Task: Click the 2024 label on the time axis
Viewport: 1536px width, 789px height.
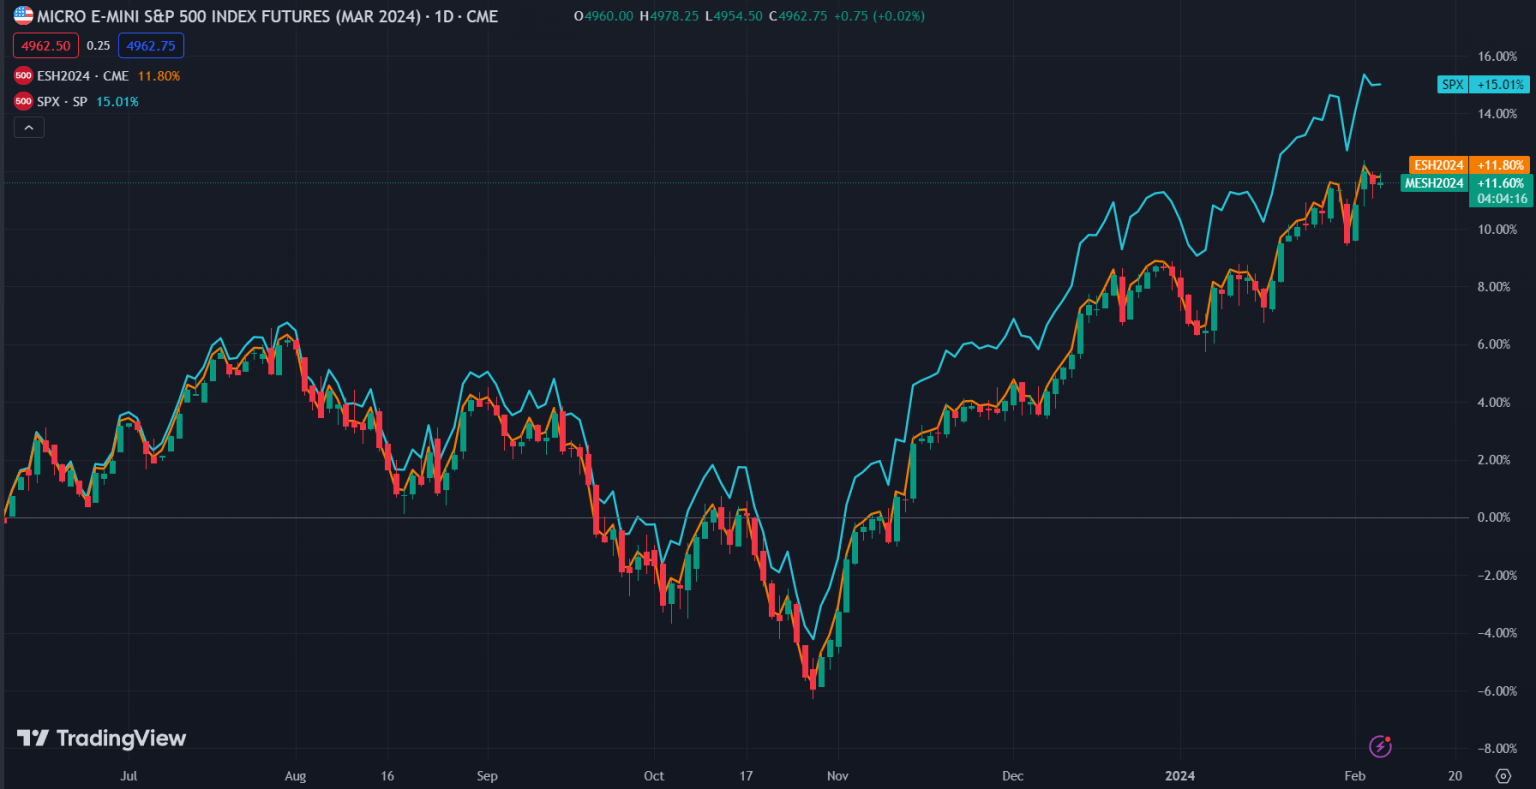Action: coord(1180,776)
